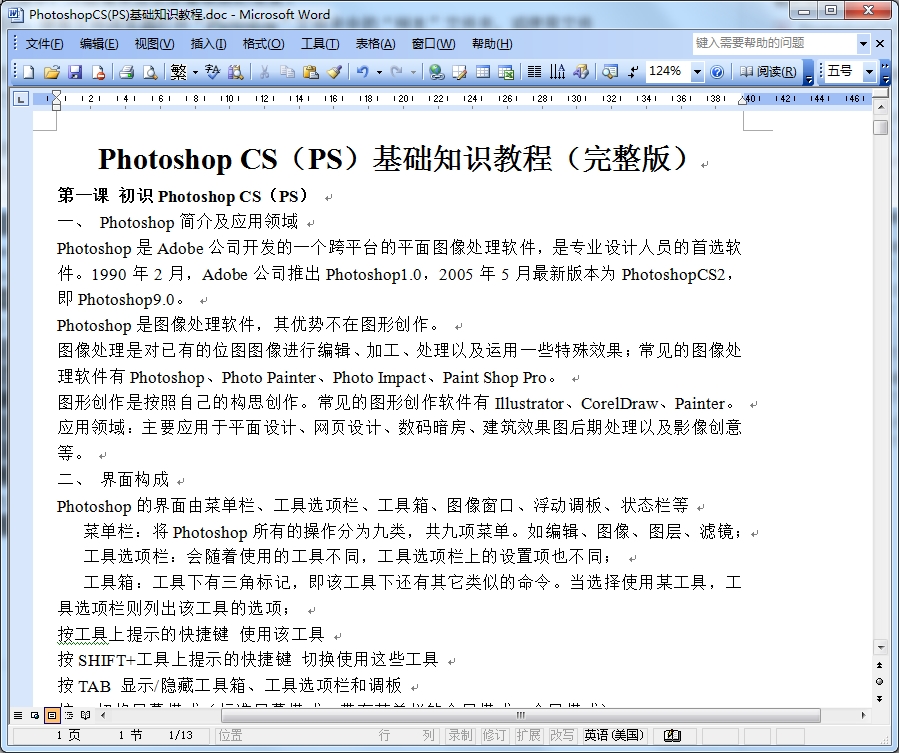
Task: Open the Undo history dropdown arrow
Action: (379, 72)
